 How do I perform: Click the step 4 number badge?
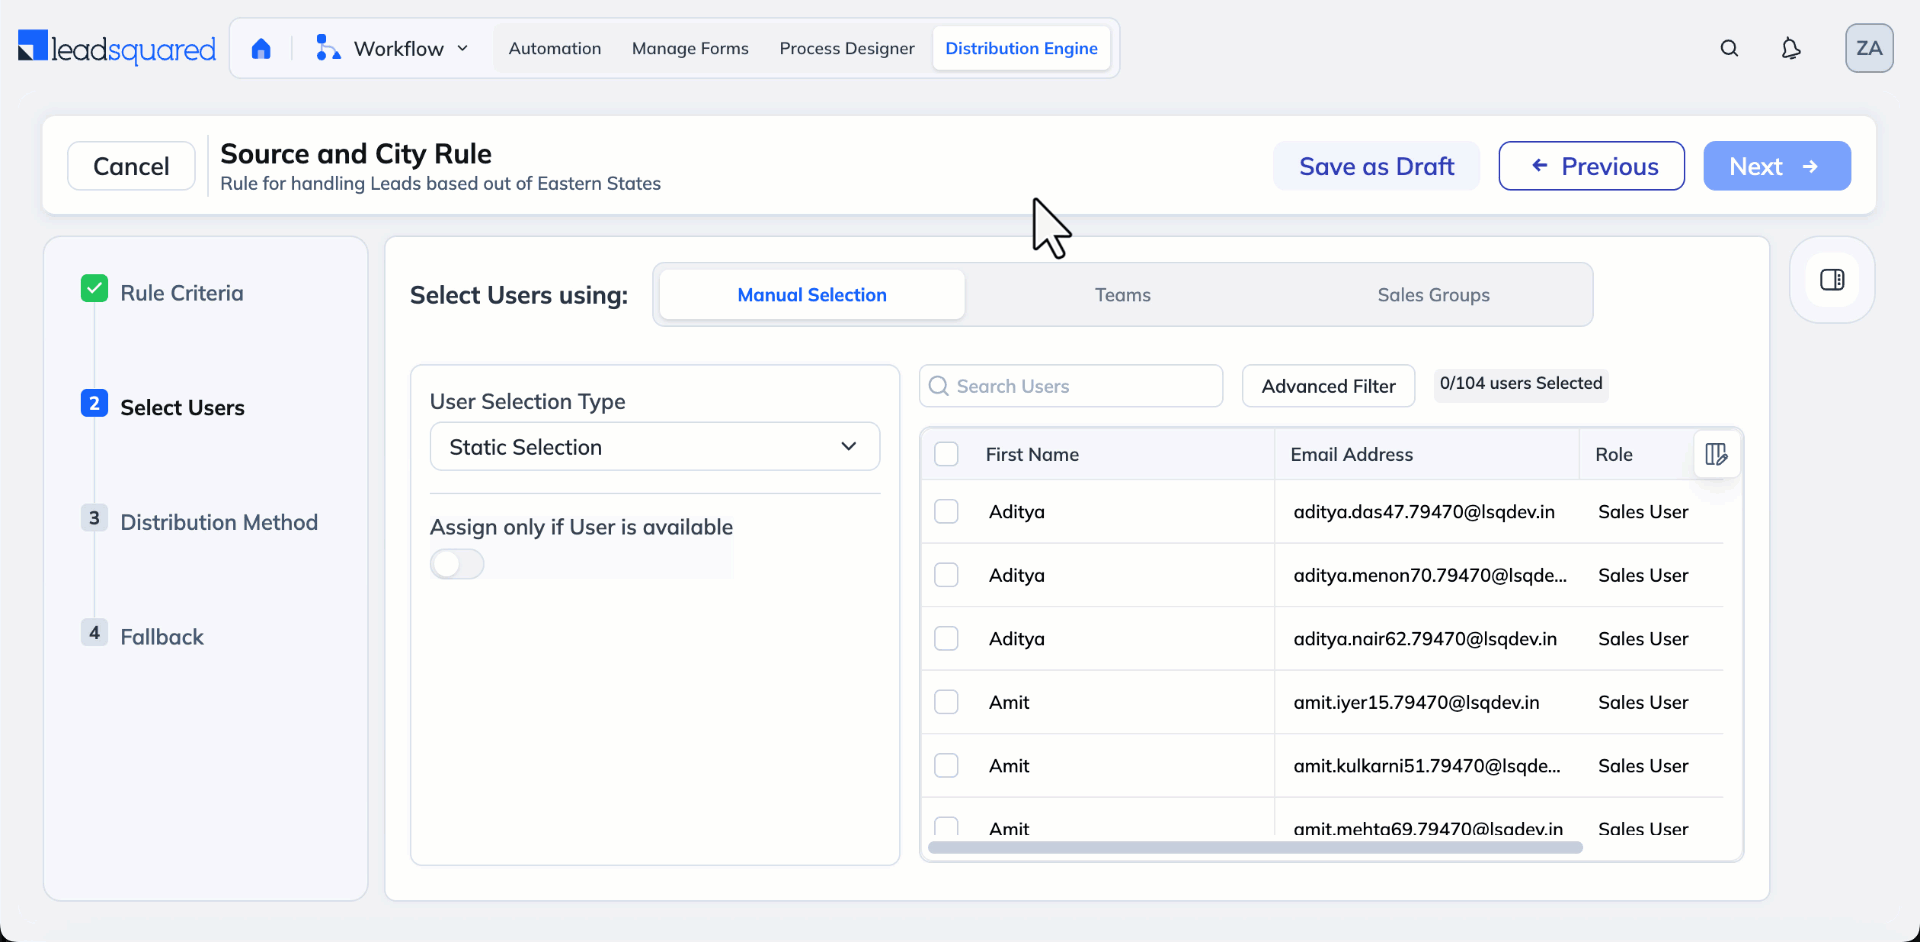pos(94,632)
